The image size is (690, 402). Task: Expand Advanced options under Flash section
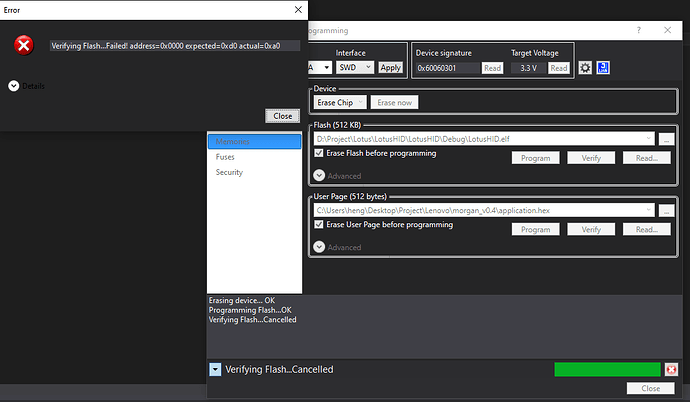(320, 175)
